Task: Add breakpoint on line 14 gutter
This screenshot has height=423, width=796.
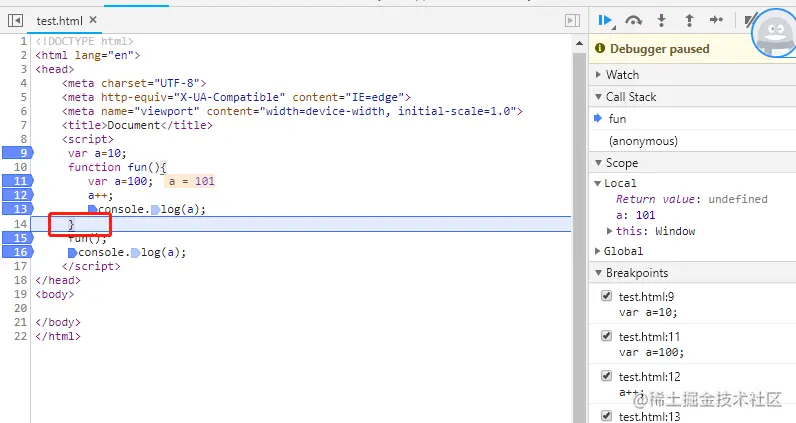Action: pyautogui.click(x=20, y=224)
